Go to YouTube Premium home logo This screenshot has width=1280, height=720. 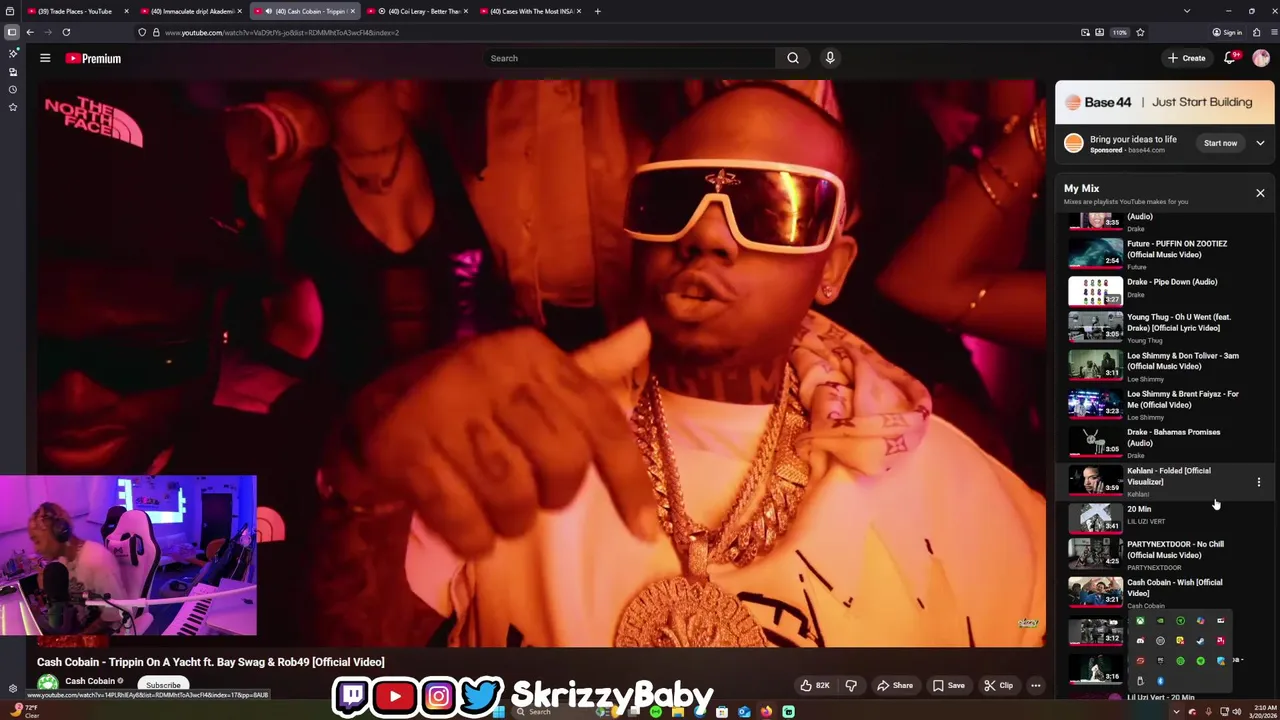[93, 58]
